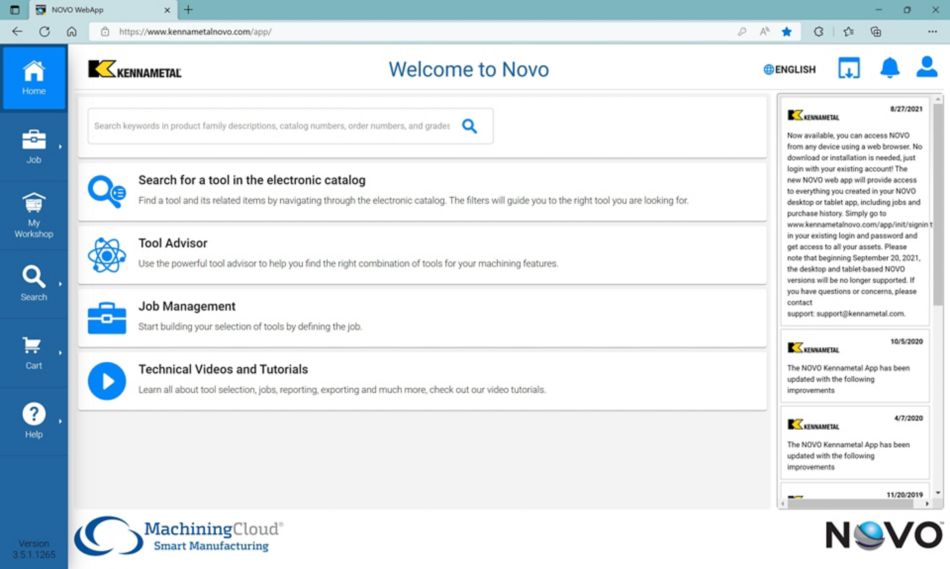Image resolution: width=950 pixels, height=569 pixels.
Task: Click the site info lock icon
Action: pos(105,32)
